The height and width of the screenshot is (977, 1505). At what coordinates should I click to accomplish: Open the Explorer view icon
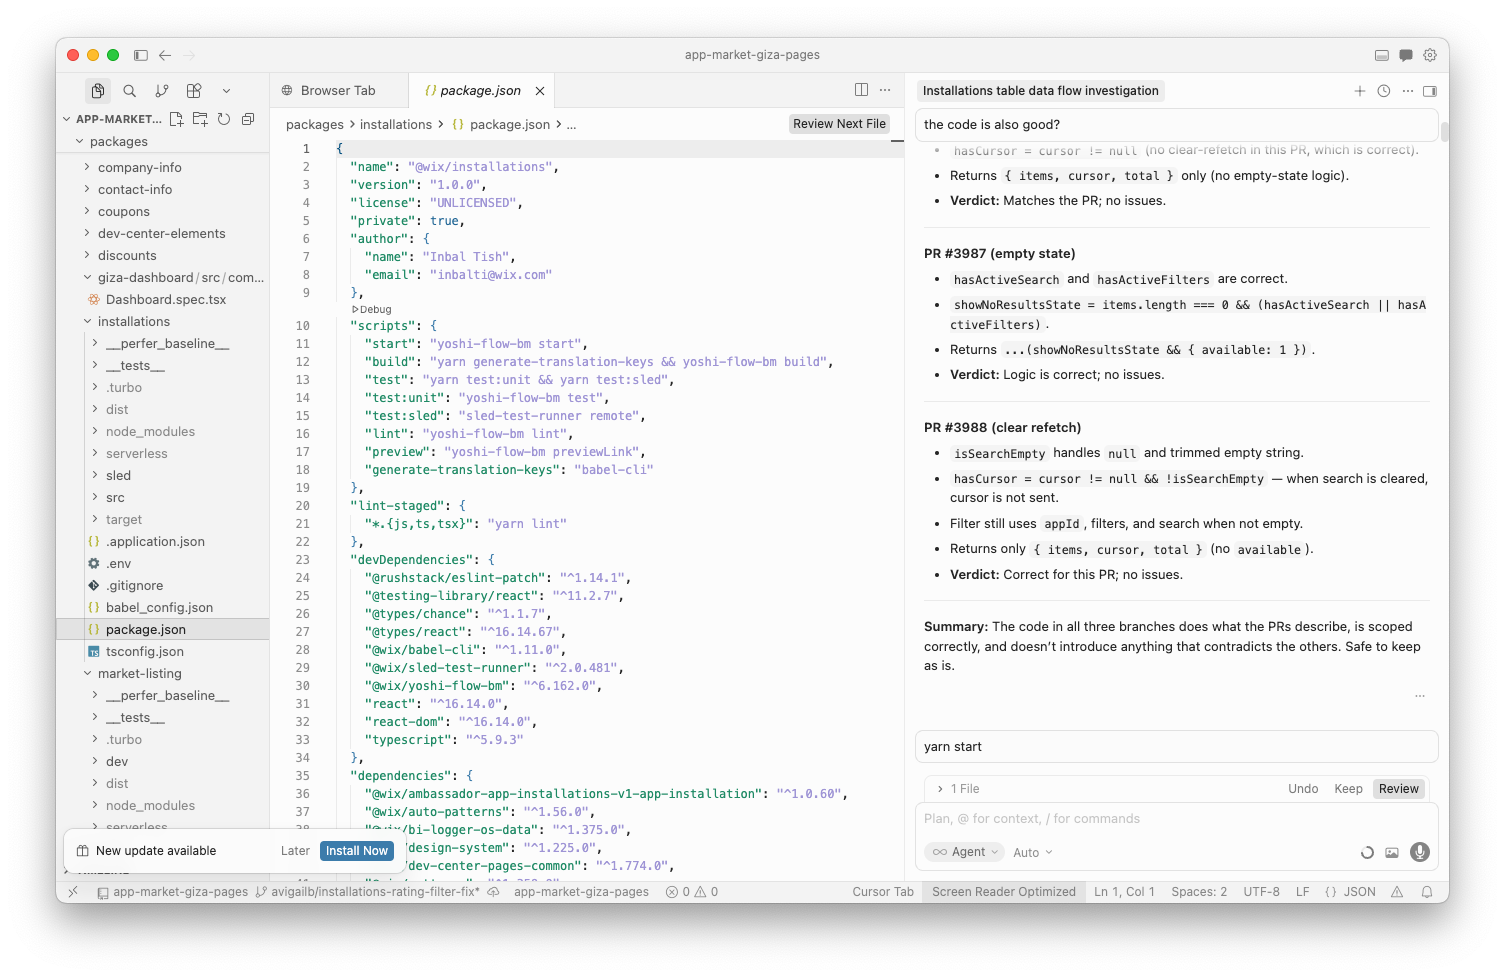click(x=98, y=91)
